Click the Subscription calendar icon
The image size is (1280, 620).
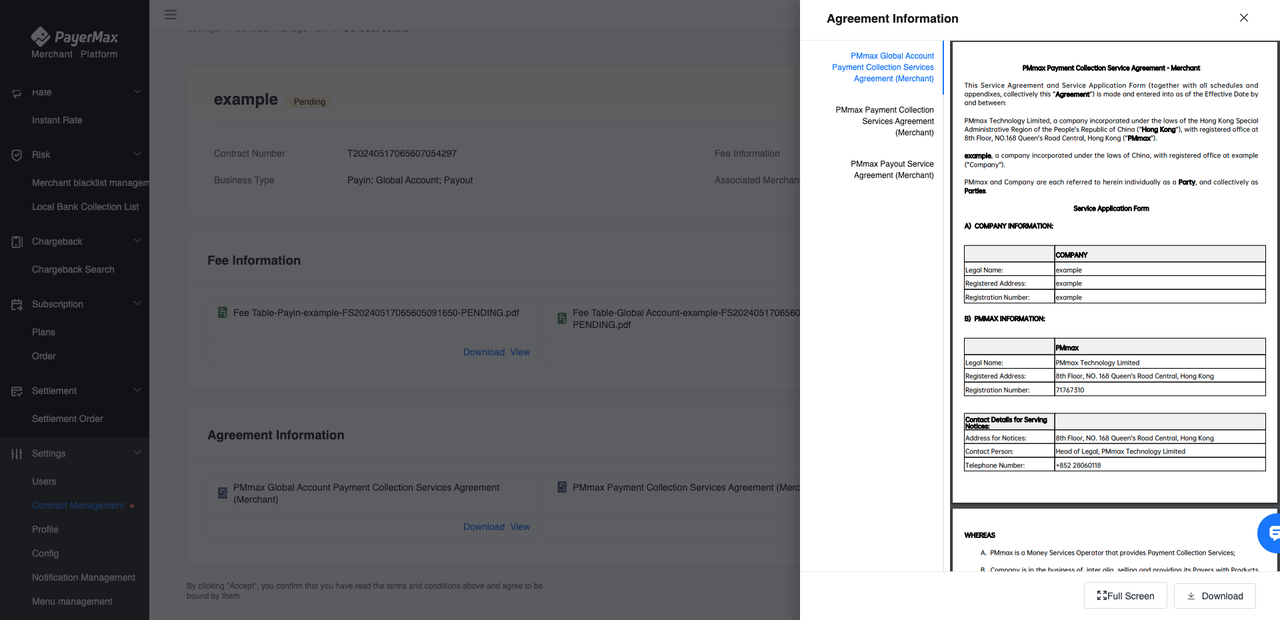coord(17,305)
